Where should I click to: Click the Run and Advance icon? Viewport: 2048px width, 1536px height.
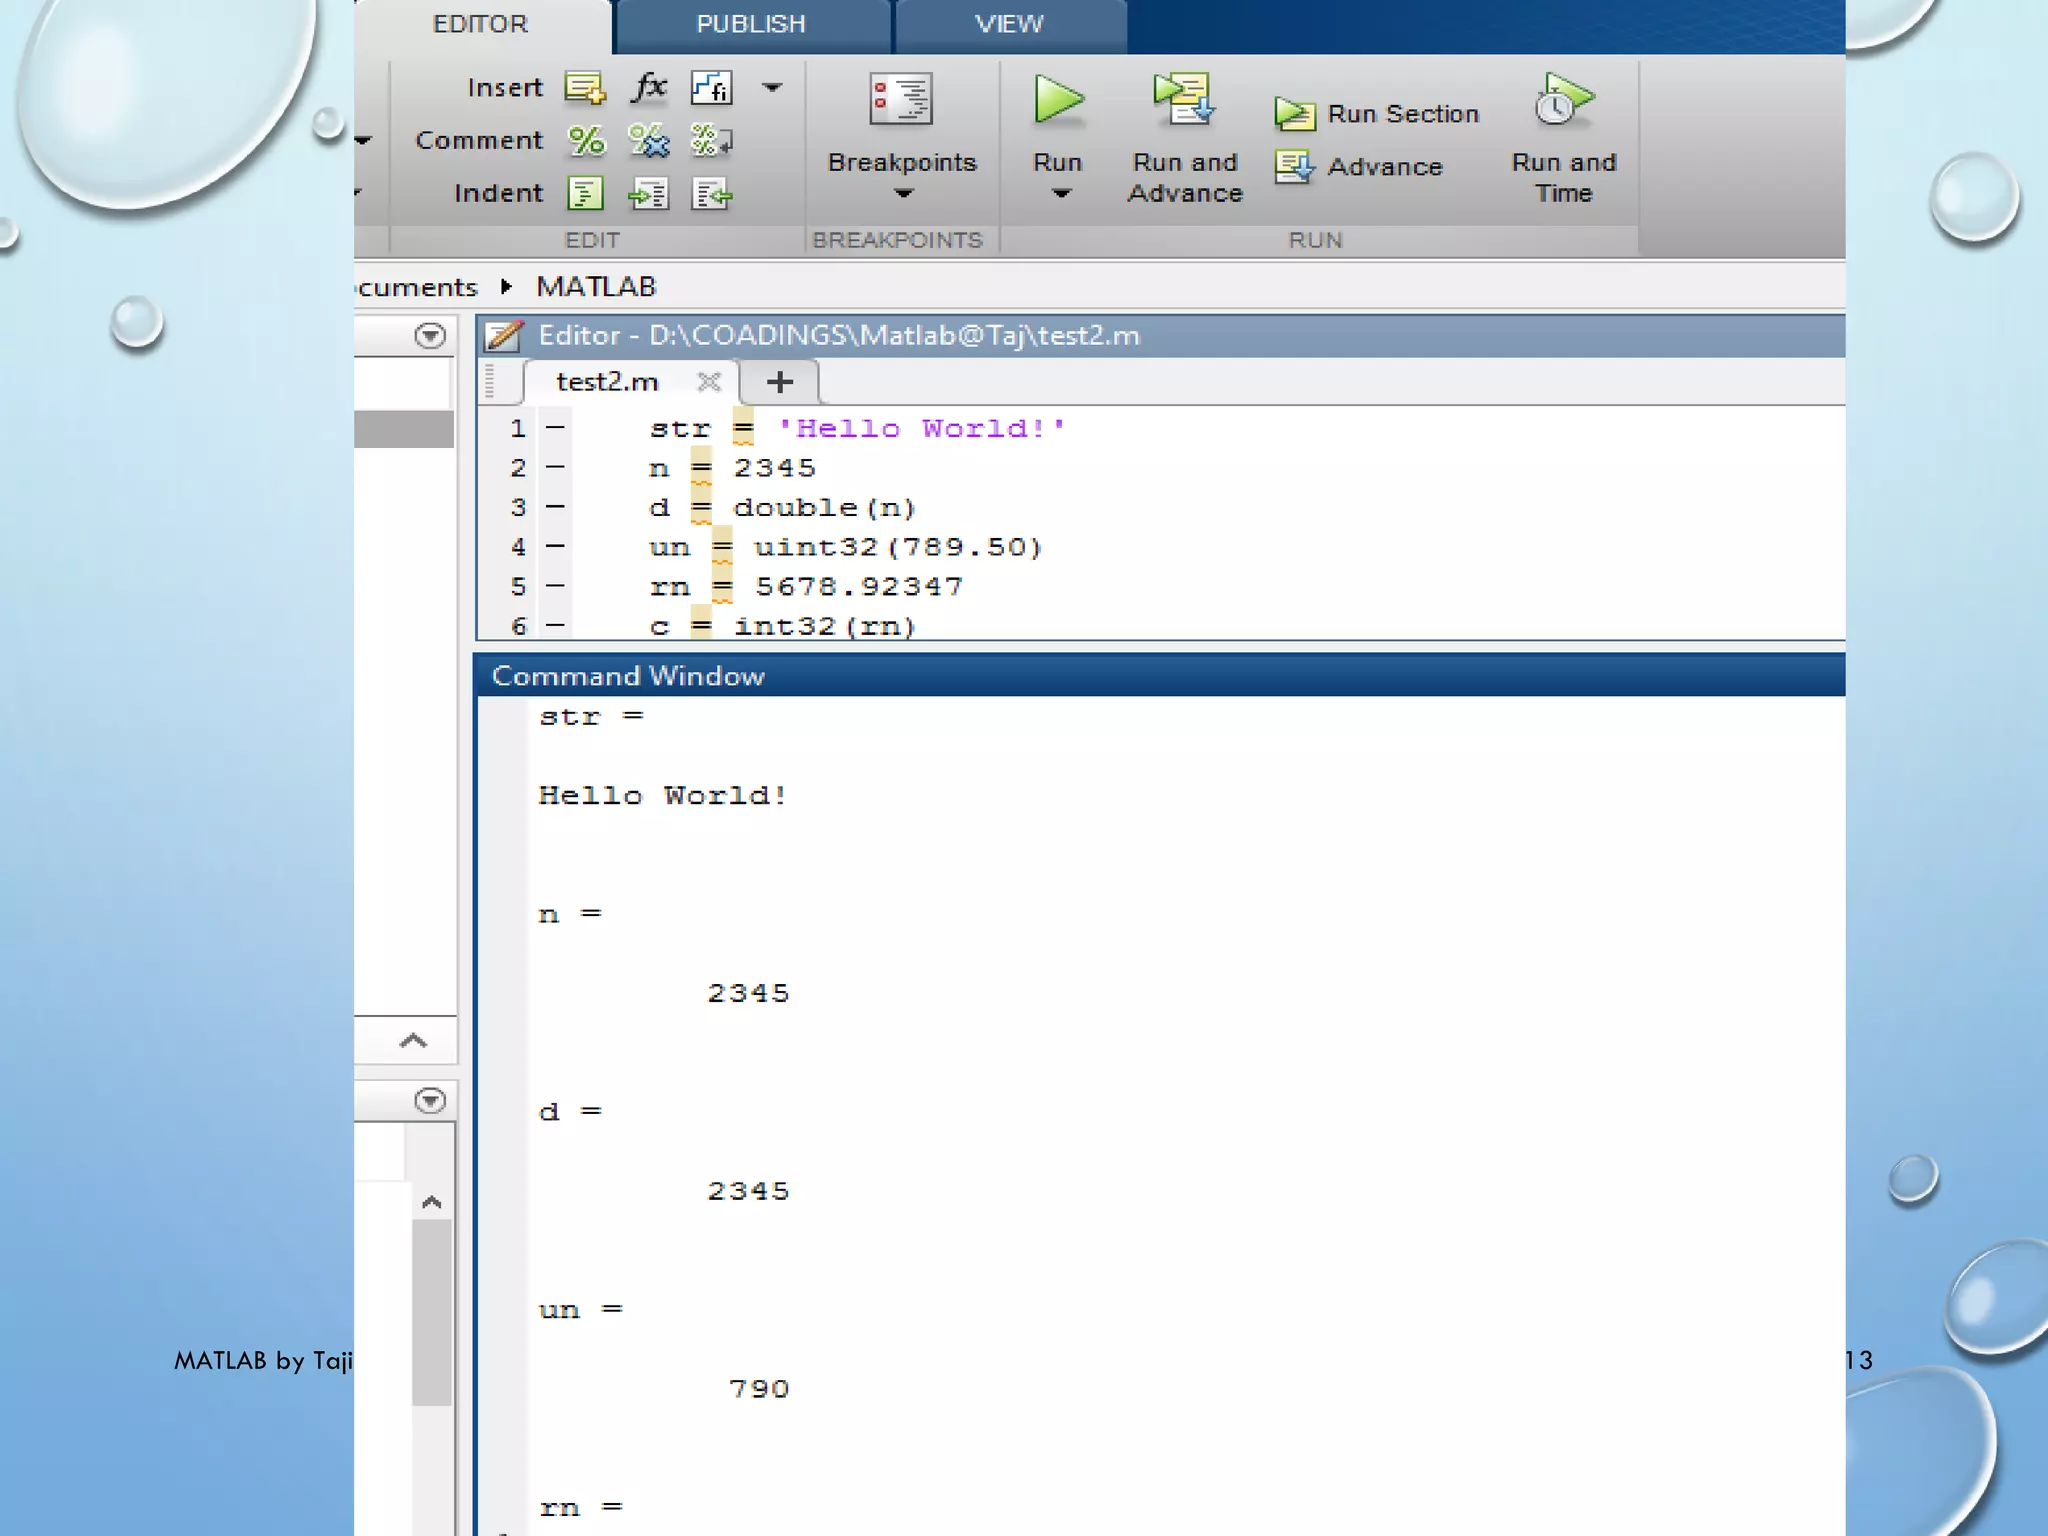(x=1184, y=99)
